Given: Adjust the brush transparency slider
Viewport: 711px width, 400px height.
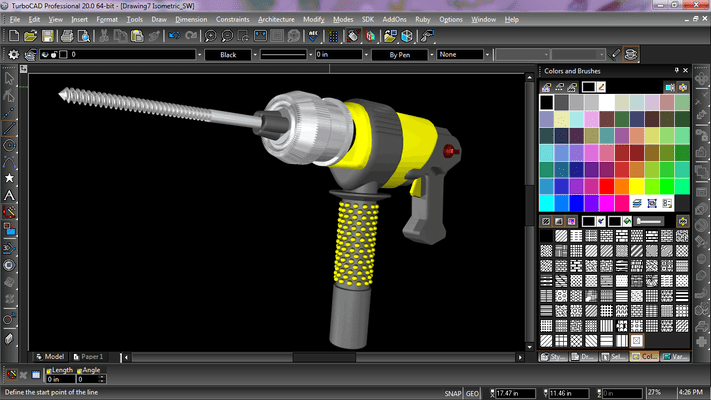Looking at the screenshot, I should tap(649, 221).
